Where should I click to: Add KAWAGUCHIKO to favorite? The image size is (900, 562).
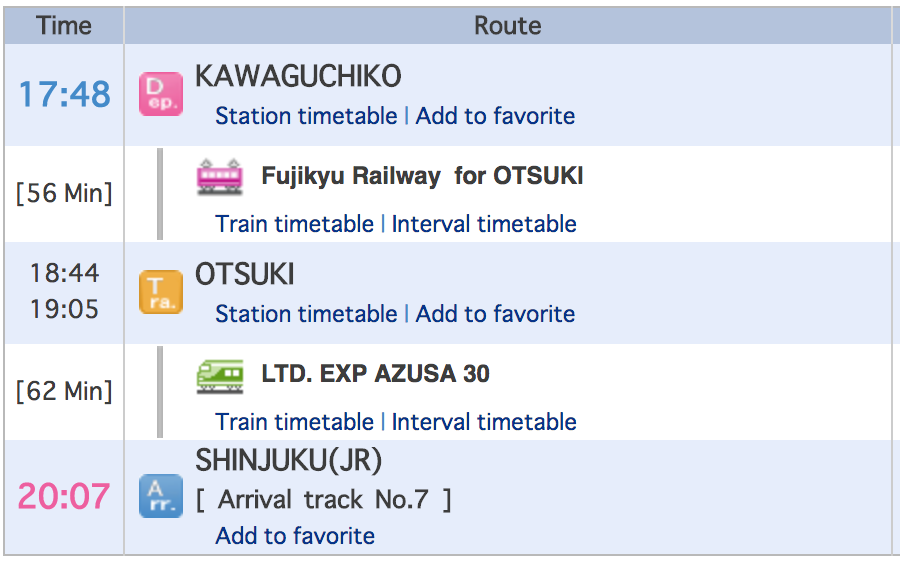point(495,116)
